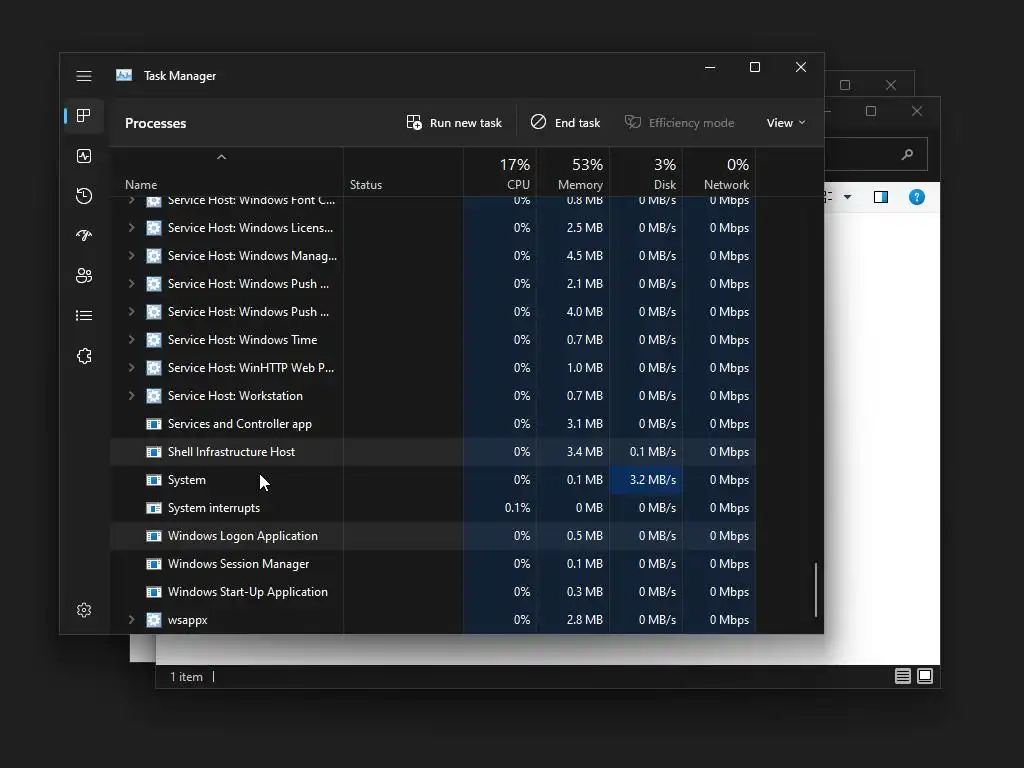Open the Performance page from sidebar
The width and height of the screenshot is (1024, 768).
pyautogui.click(x=84, y=156)
